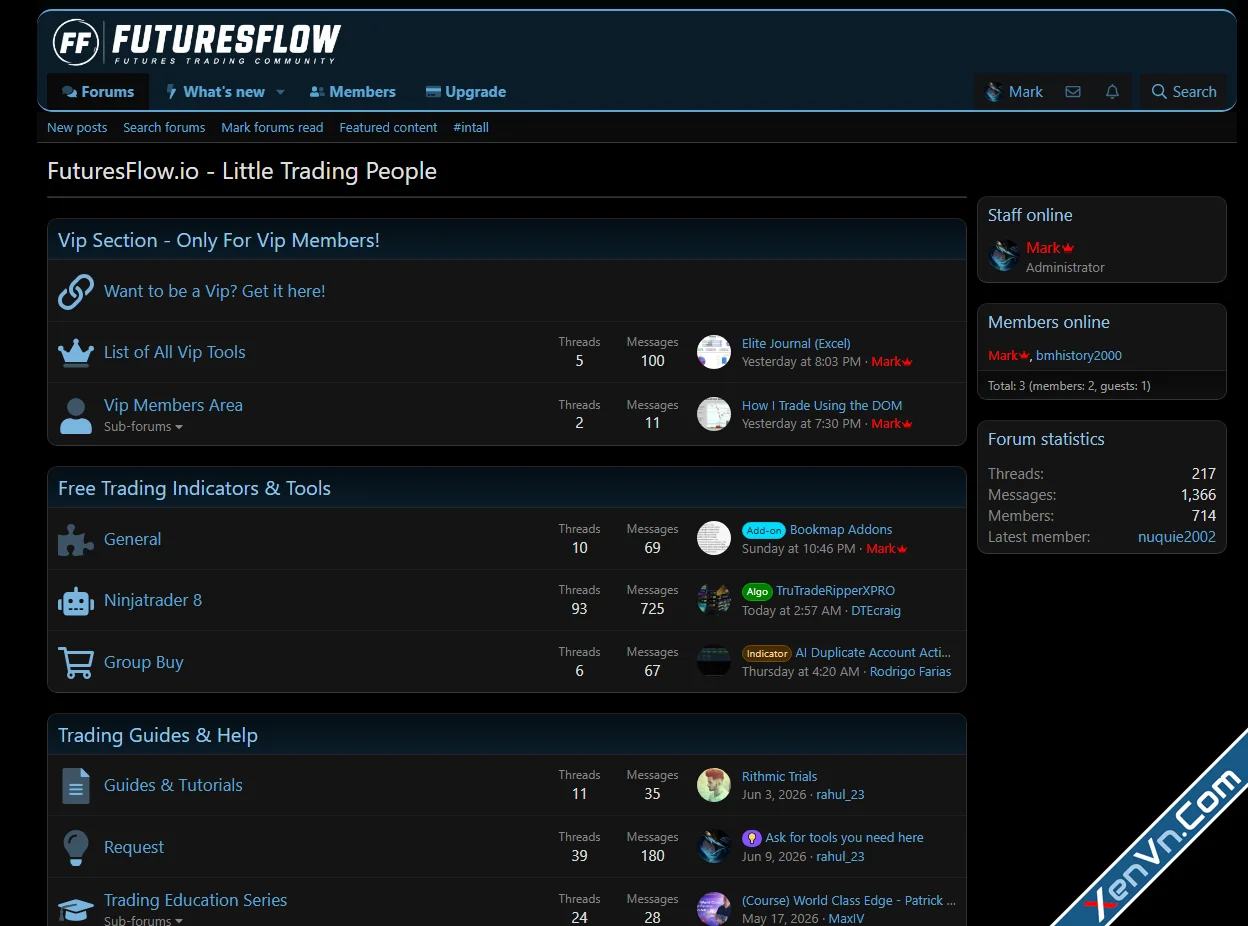This screenshot has width=1248, height=926.
Task: Click the document icon for Guides & Tutorials
Action: [76, 786]
